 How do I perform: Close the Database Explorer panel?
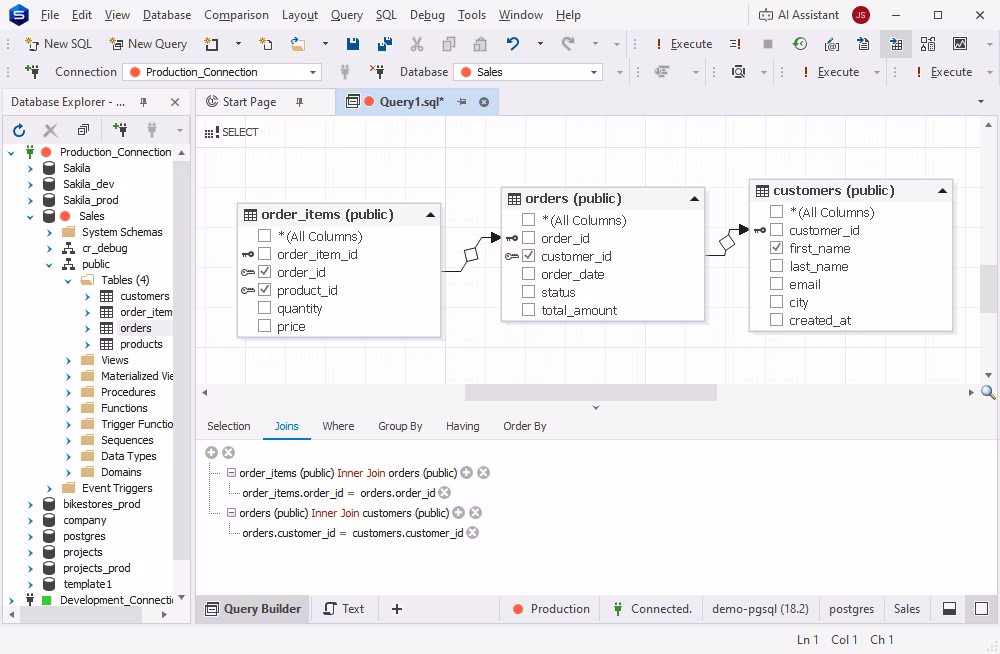coord(175,102)
